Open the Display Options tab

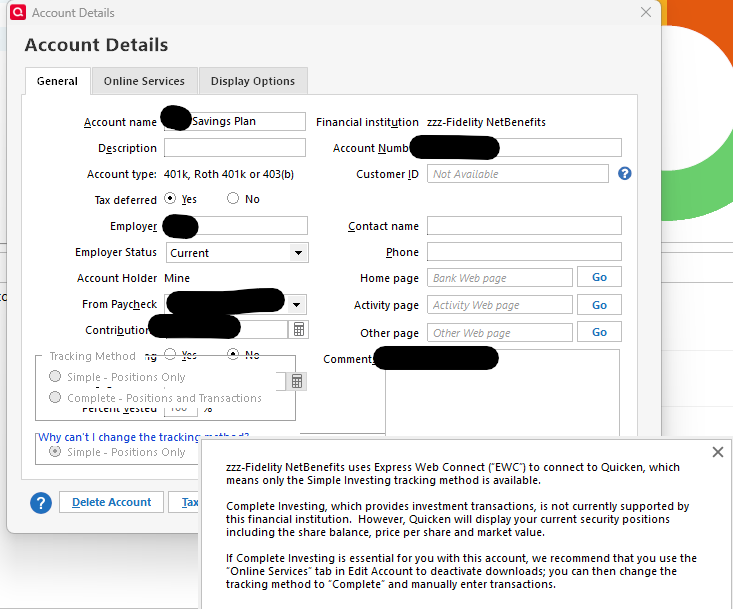point(253,81)
